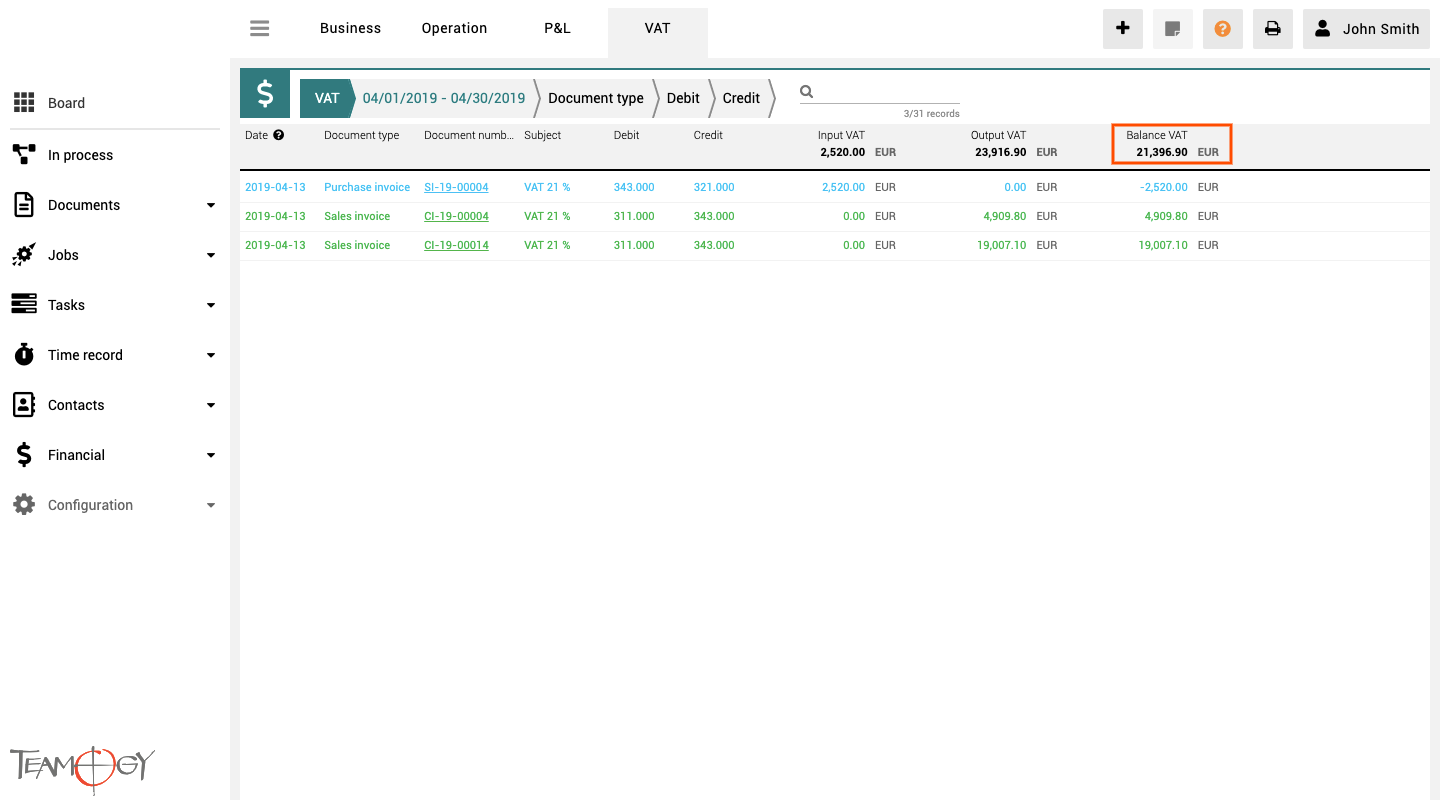Expand the Financial menu arrow
This screenshot has width=1440, height=800.
(211, 455)
